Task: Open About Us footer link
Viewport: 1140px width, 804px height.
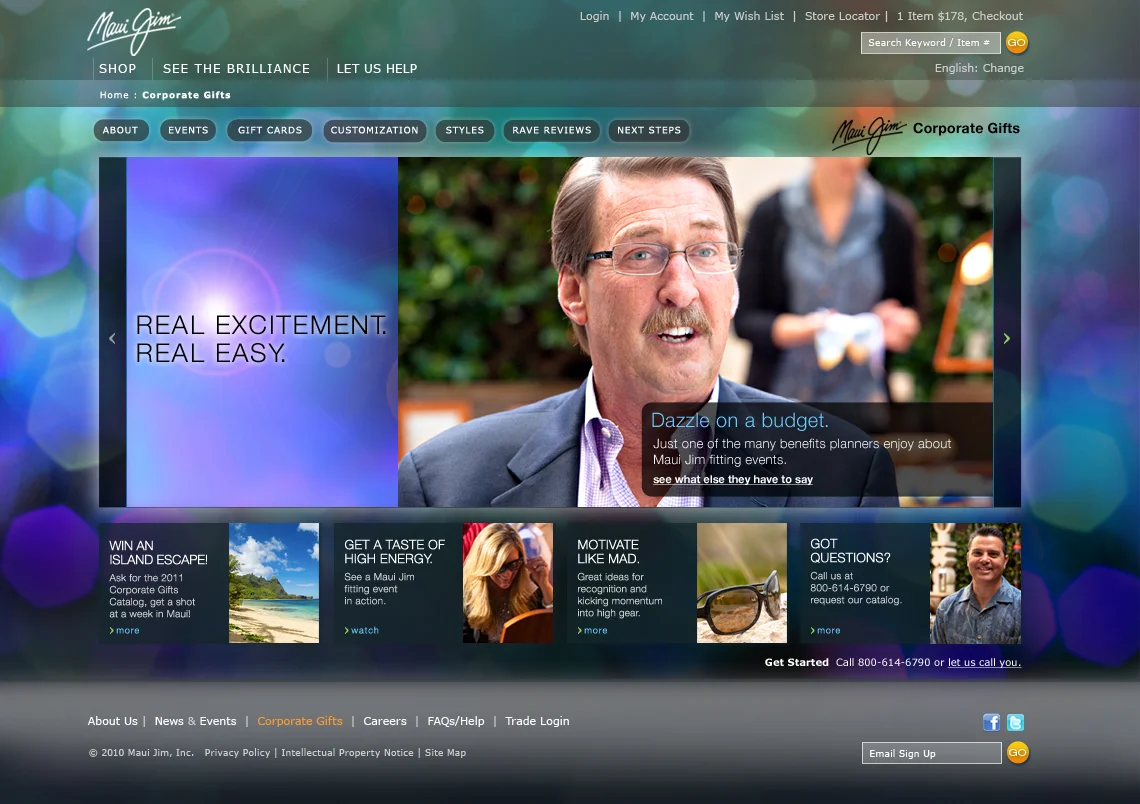Action: tap(113, 721)
